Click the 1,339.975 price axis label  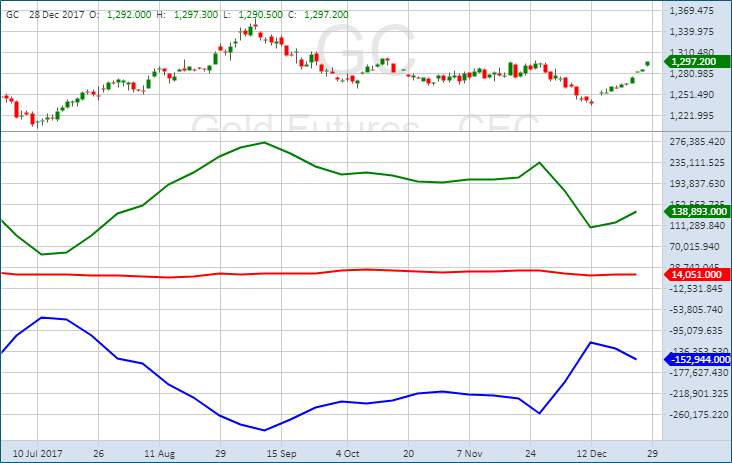(691, 31)
